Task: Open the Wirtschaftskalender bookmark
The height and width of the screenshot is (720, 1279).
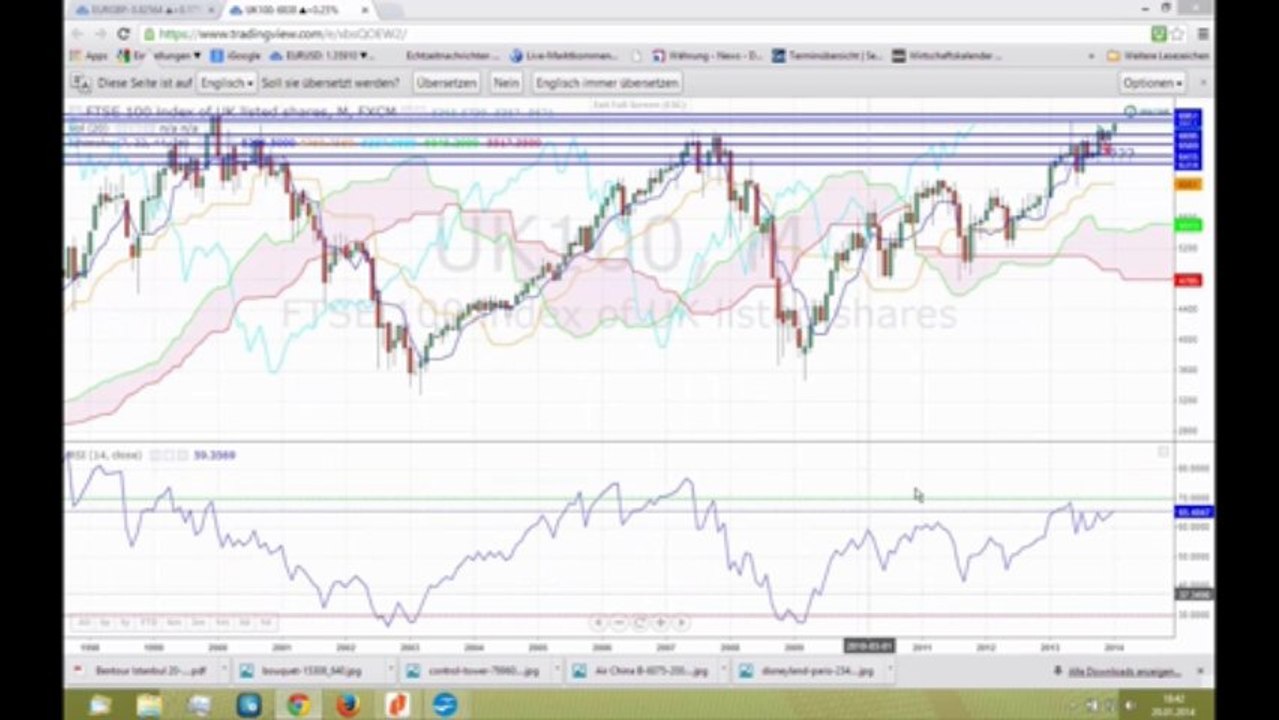Action: (x=946, y=56)
